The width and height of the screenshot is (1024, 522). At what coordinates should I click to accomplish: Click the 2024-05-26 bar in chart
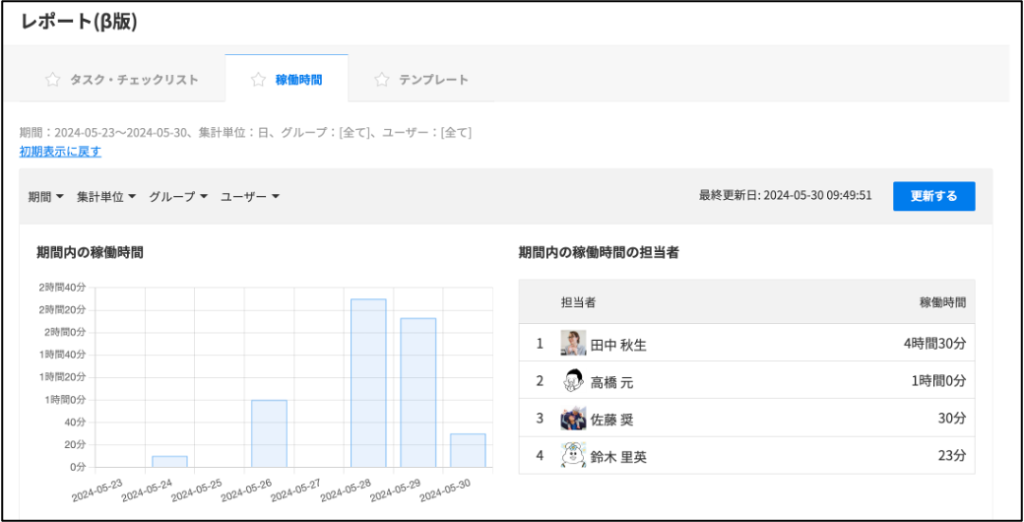tap(269, 433)
